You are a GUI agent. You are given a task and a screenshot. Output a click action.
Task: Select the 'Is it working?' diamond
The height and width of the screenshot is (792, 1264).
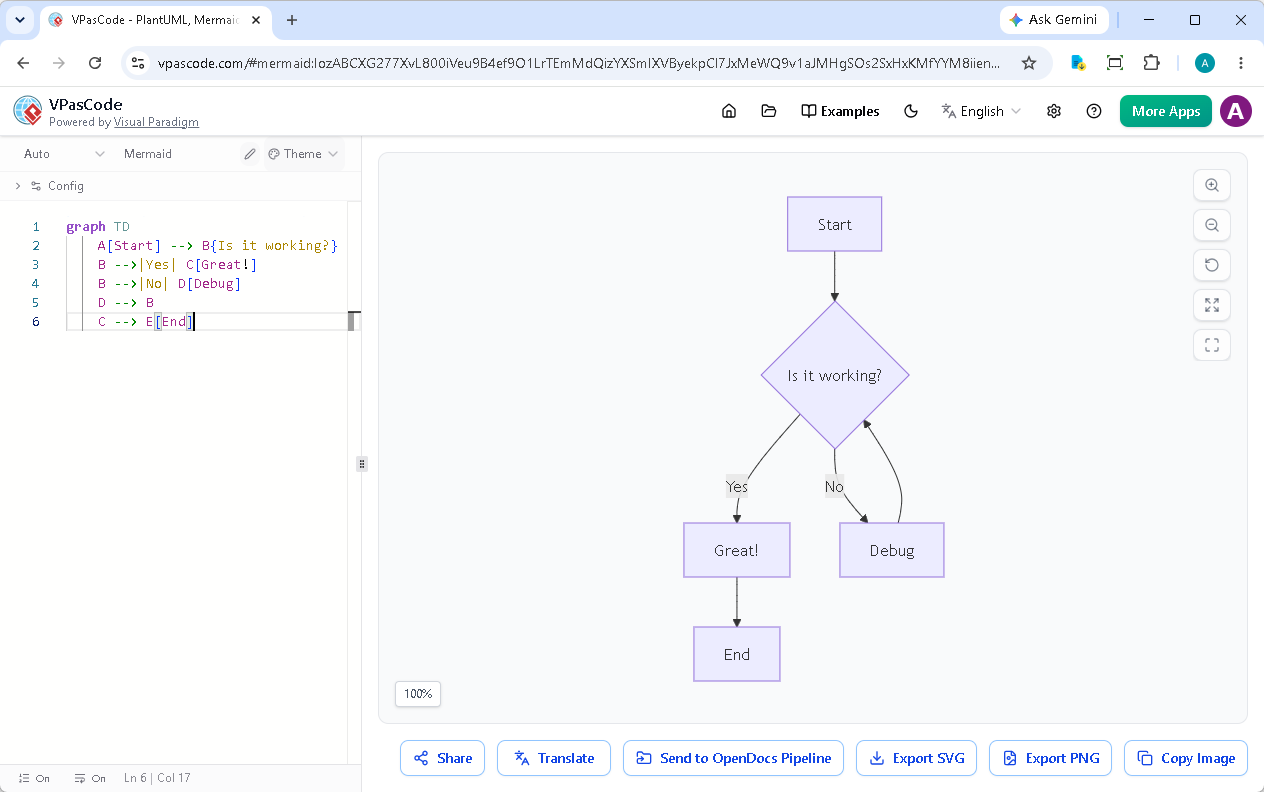[x=835, y=376]
